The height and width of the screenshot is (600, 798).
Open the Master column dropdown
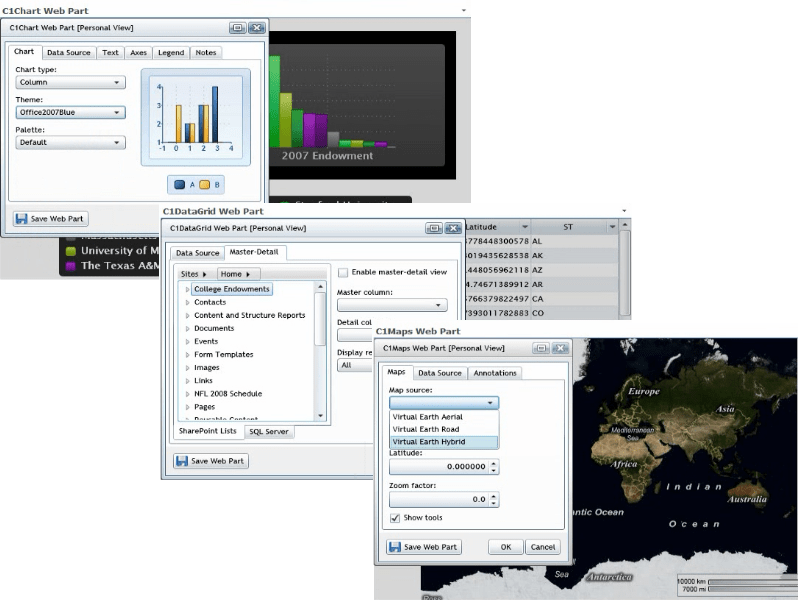point(392,305)
